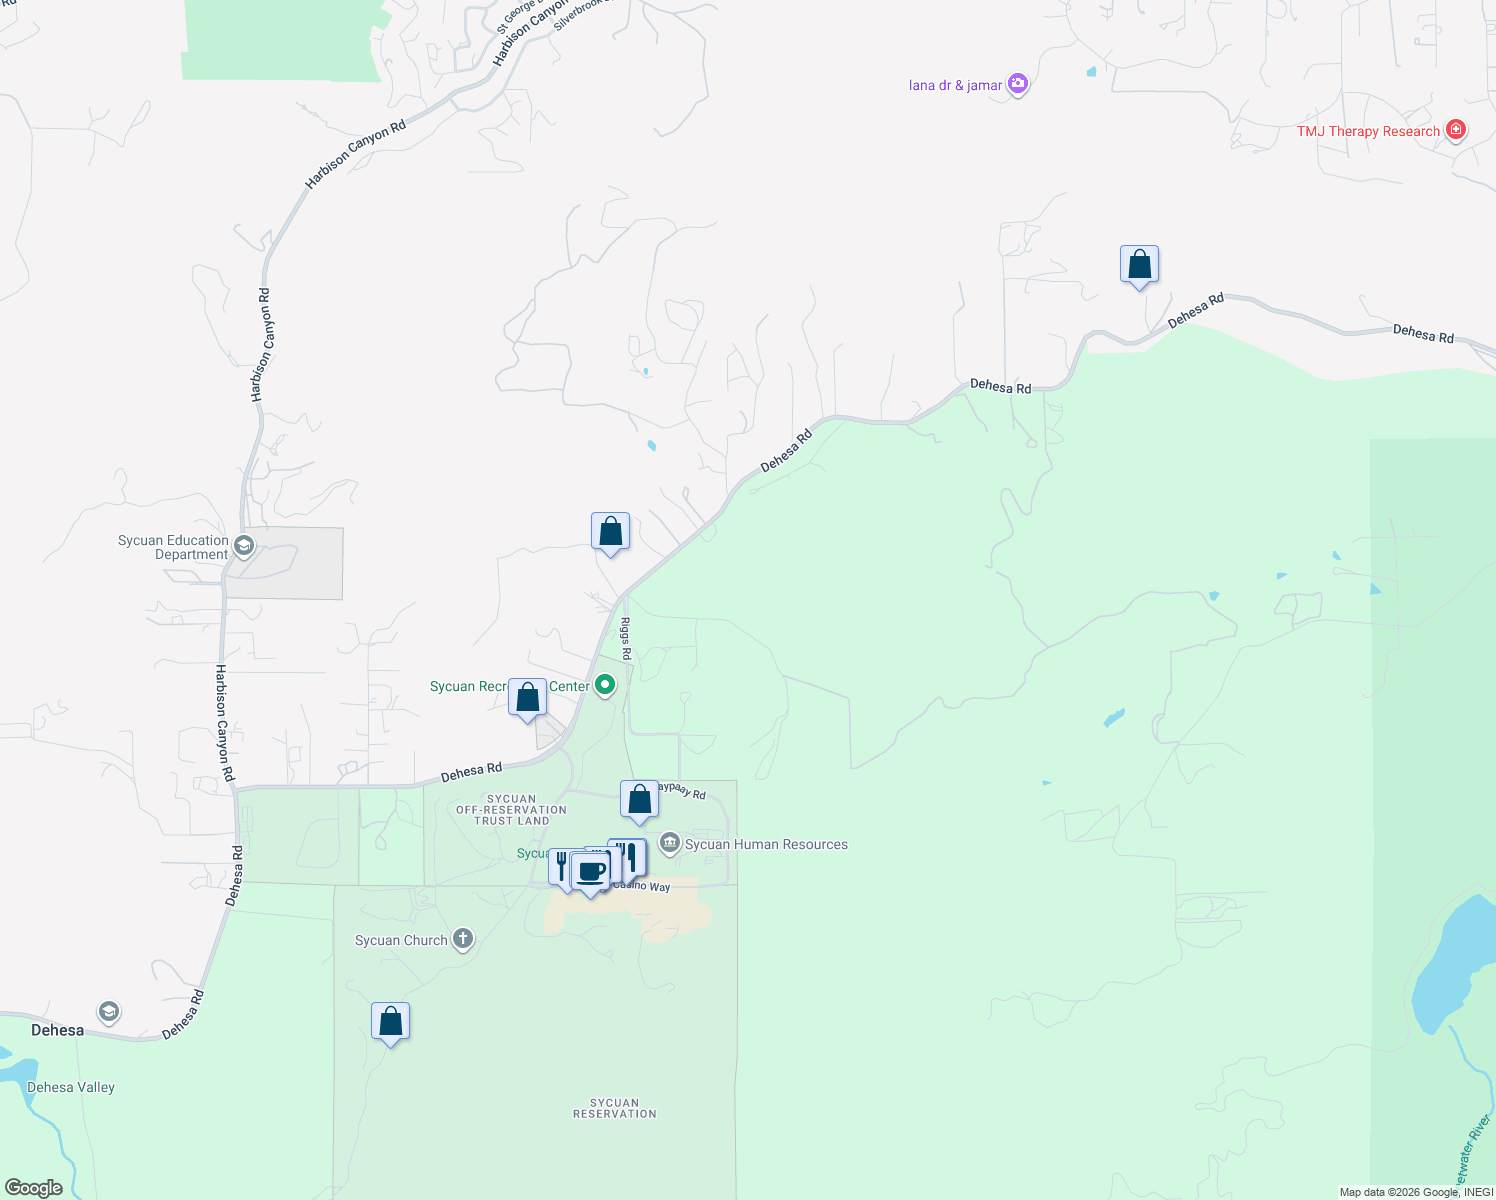Open the Sycuan Church cross marker

462,938
